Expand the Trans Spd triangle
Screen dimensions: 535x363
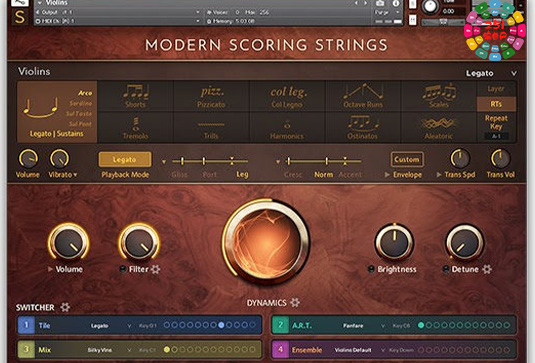coord(439,175)
